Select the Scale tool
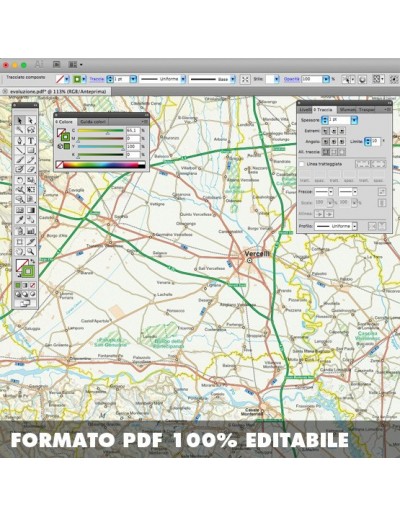This screenshot has width=400, height=517. coord(31,180)
